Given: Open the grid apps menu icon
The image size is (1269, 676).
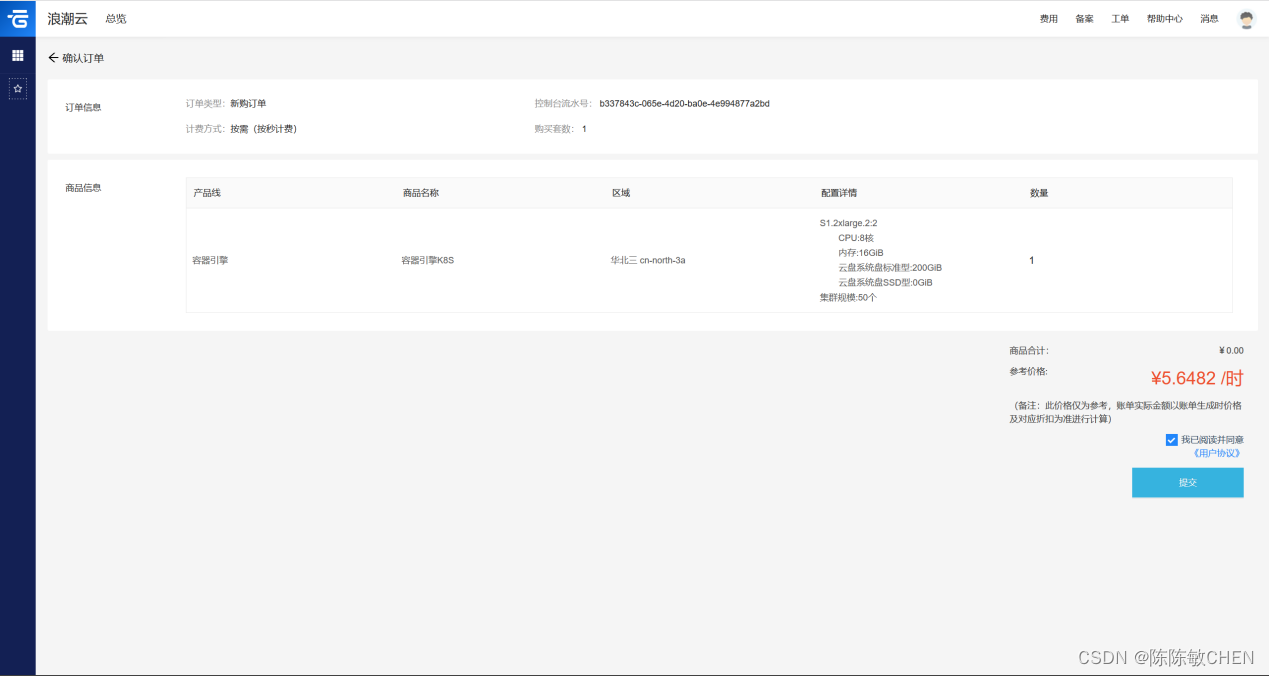Looking at the screenshot, I should click(17, 55).
